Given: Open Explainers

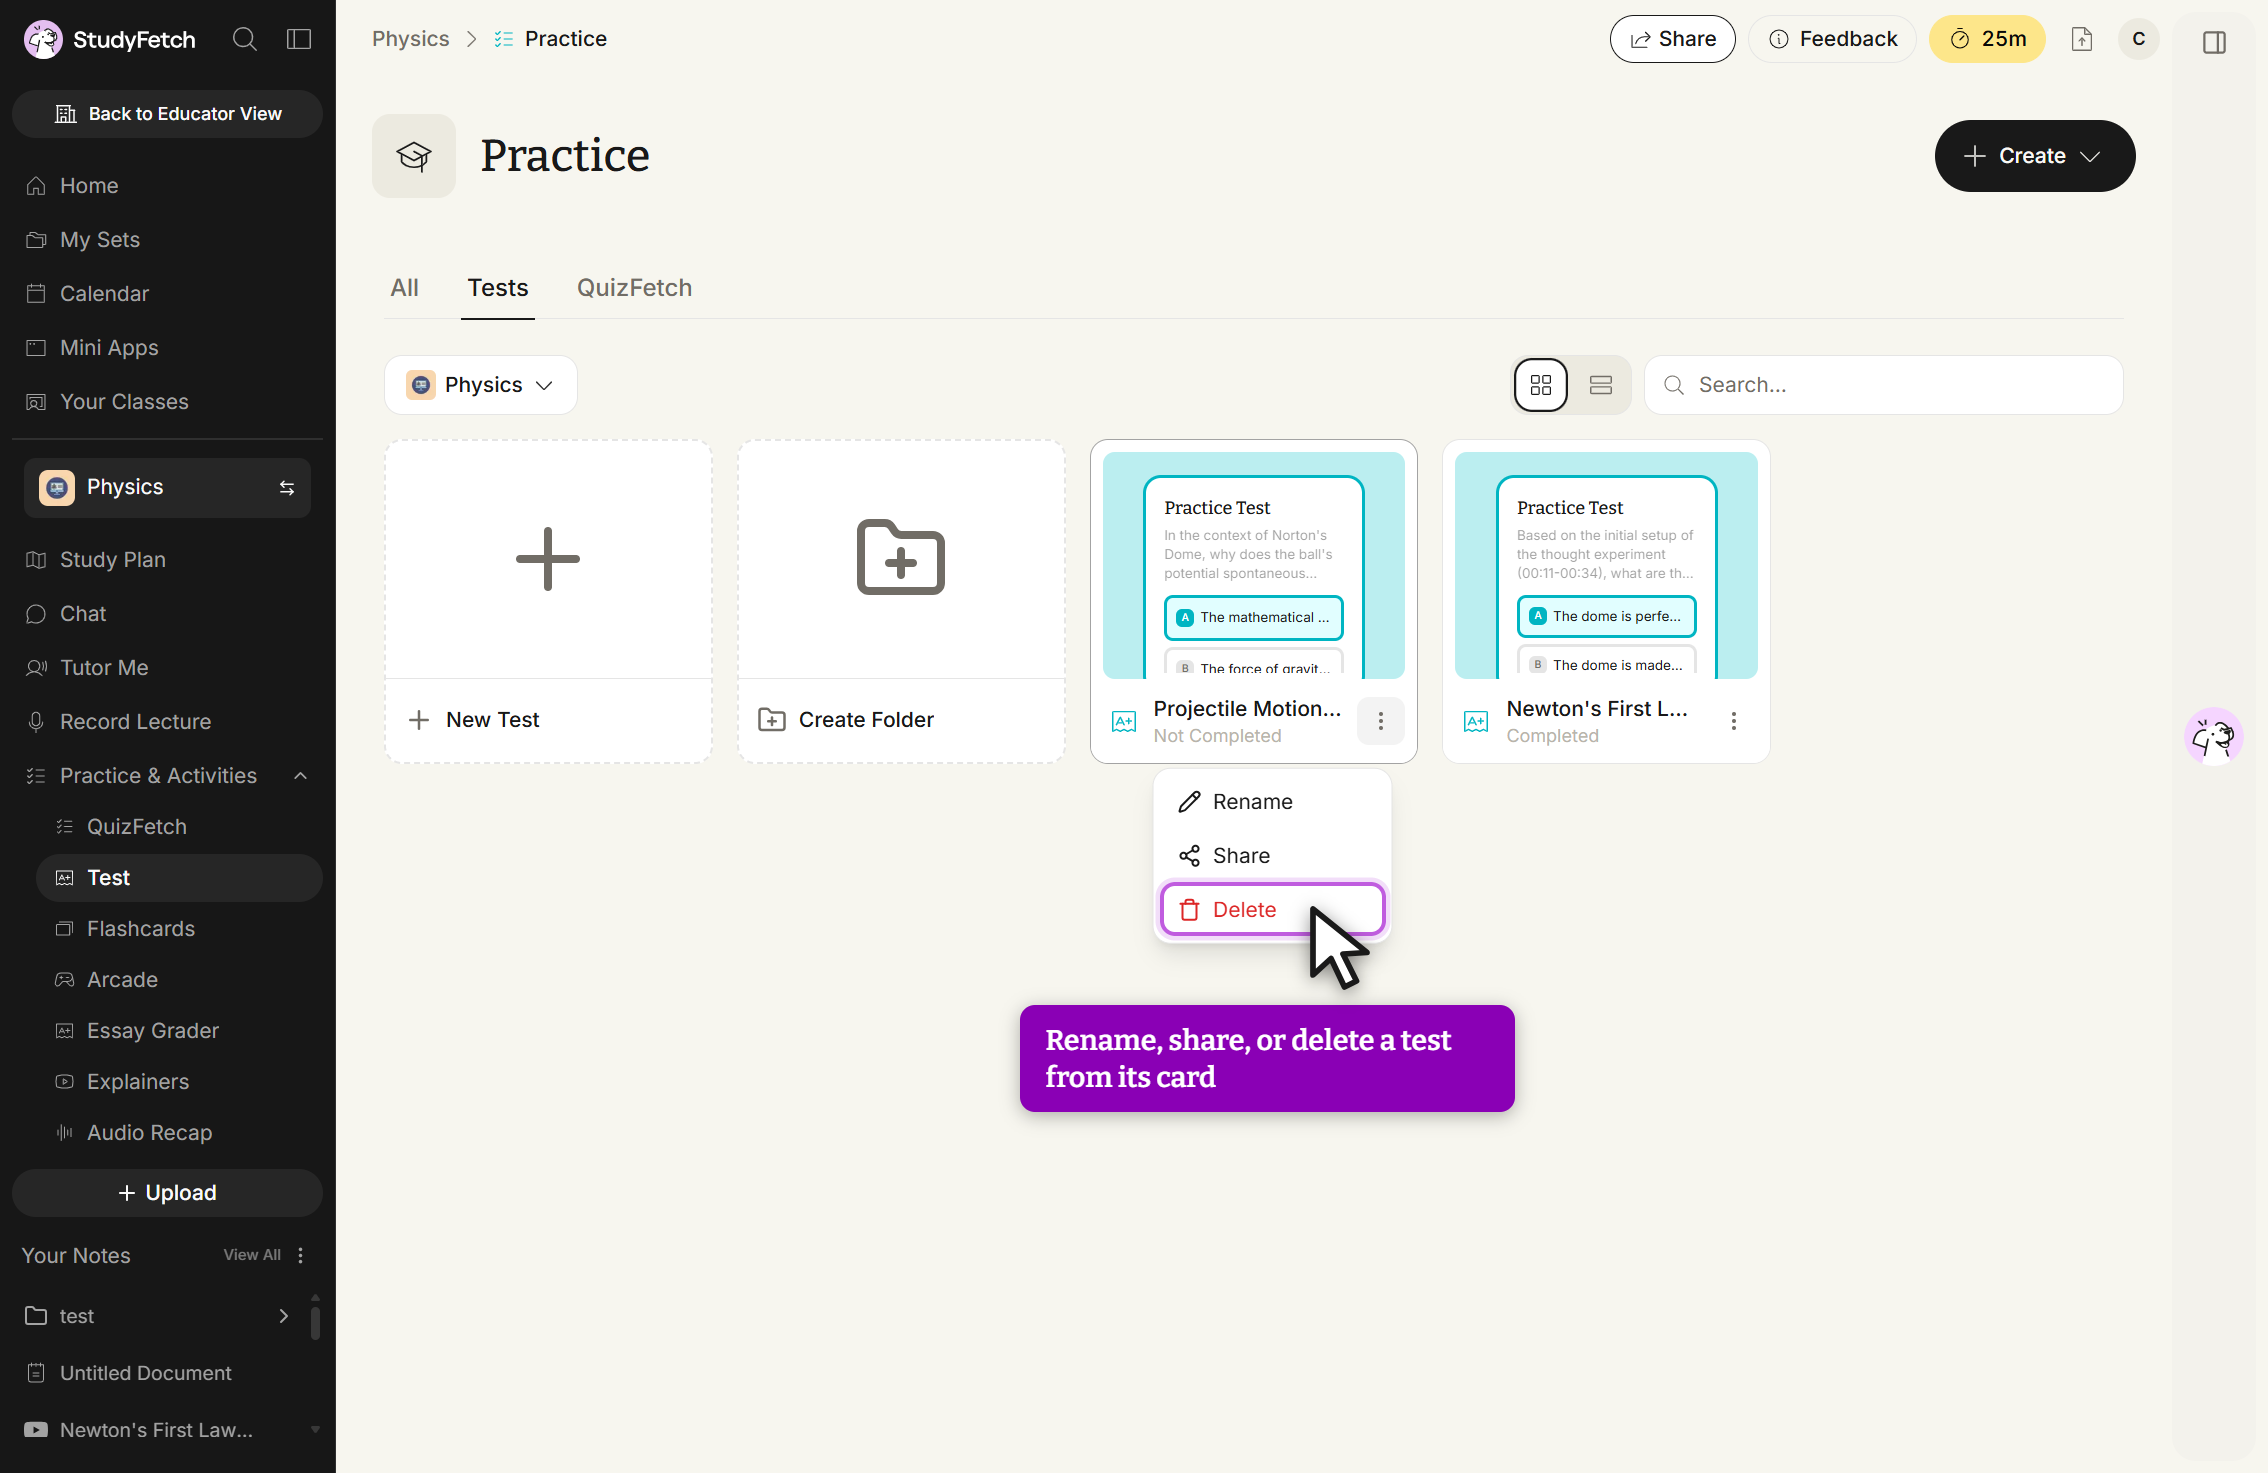Looking at the screenshot, I should 180,1082.
